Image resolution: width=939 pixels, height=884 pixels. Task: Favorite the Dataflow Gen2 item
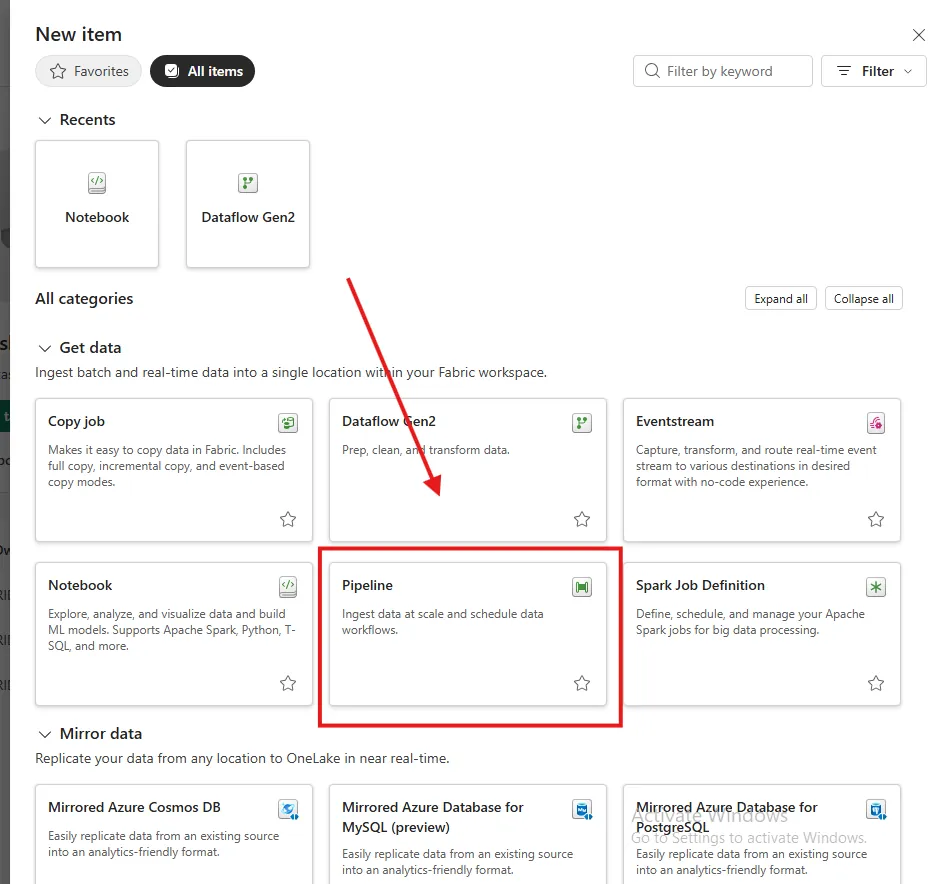pyautogui.click(x=582, y=519)
